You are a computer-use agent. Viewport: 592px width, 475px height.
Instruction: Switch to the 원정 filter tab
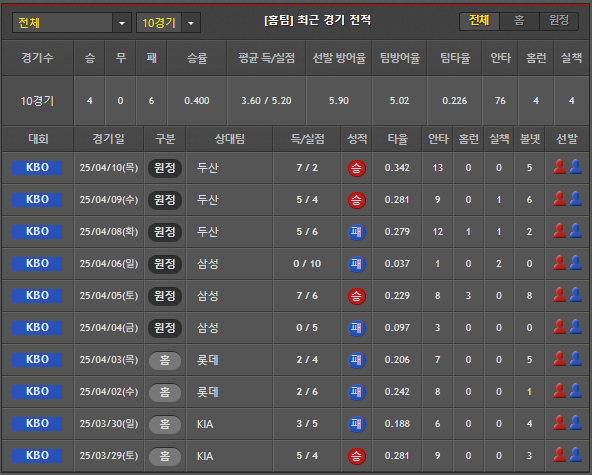pyautogui.click(x=559, y=21)
